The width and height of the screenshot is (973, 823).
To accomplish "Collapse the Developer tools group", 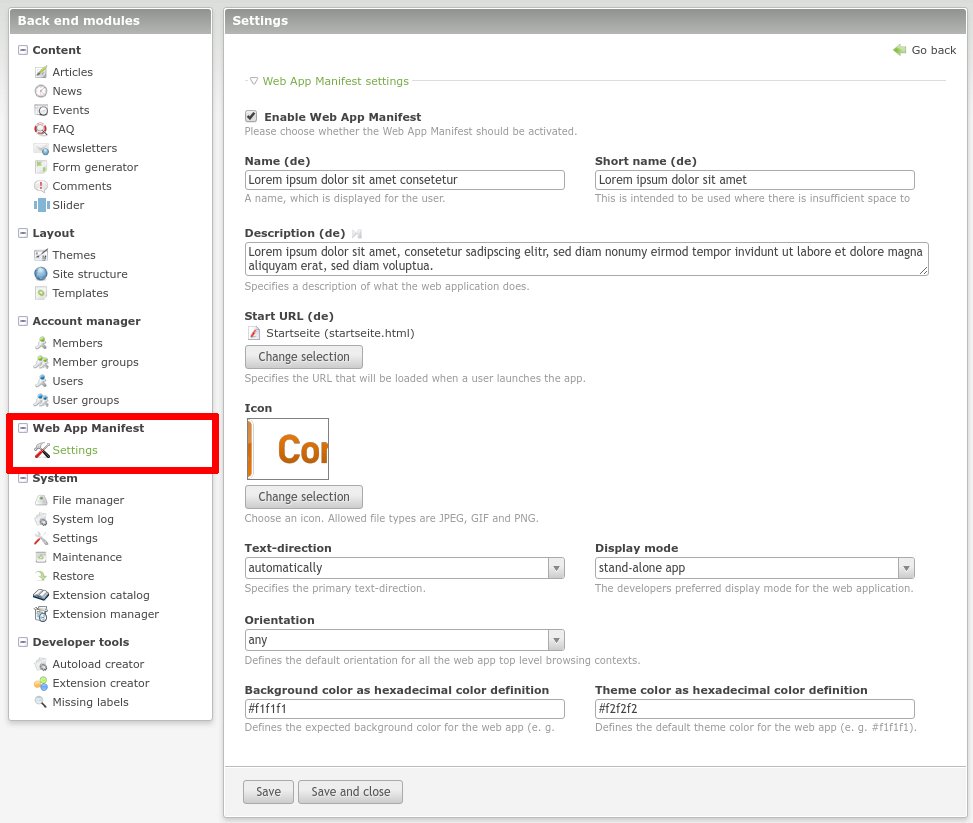I will coord(23,642).
